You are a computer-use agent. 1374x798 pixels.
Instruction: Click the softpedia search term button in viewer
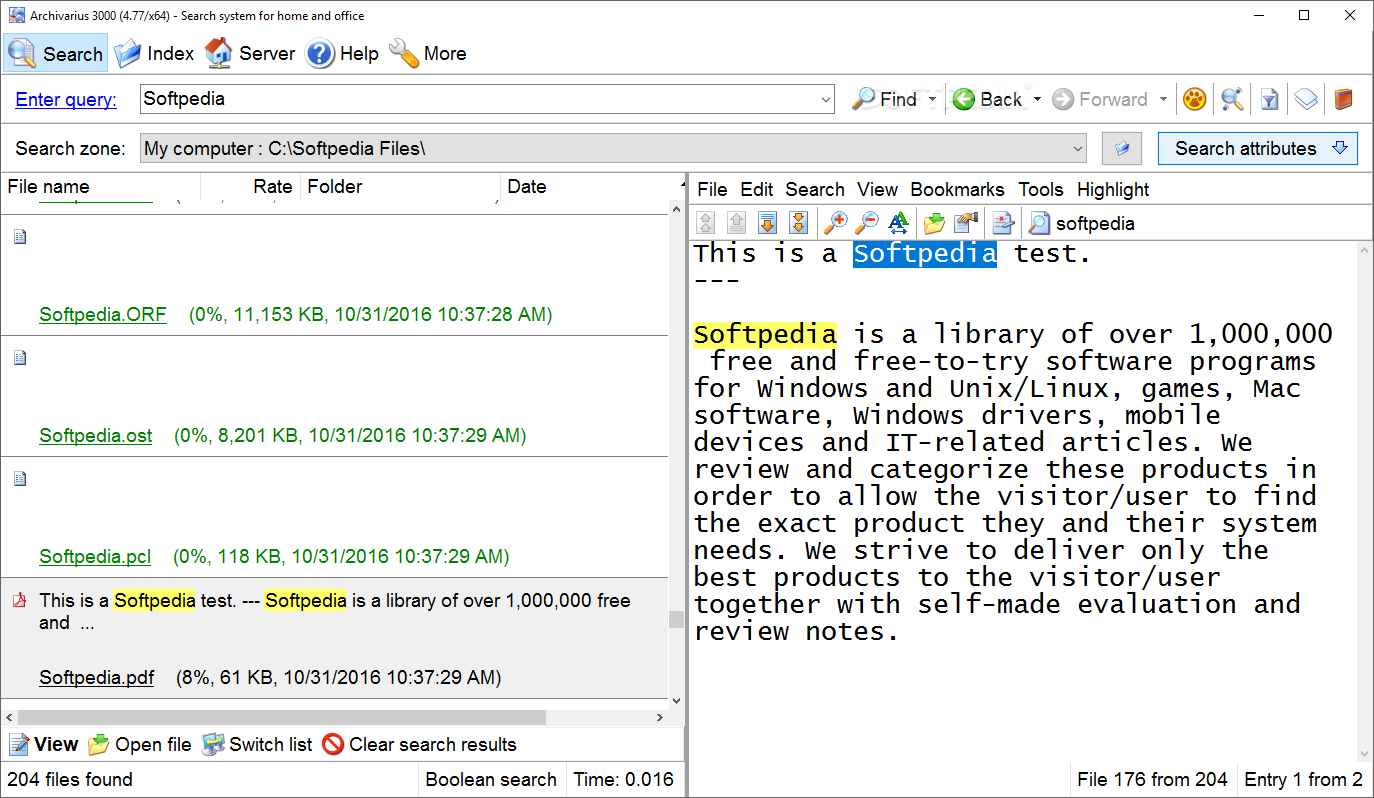(1082, 223)
